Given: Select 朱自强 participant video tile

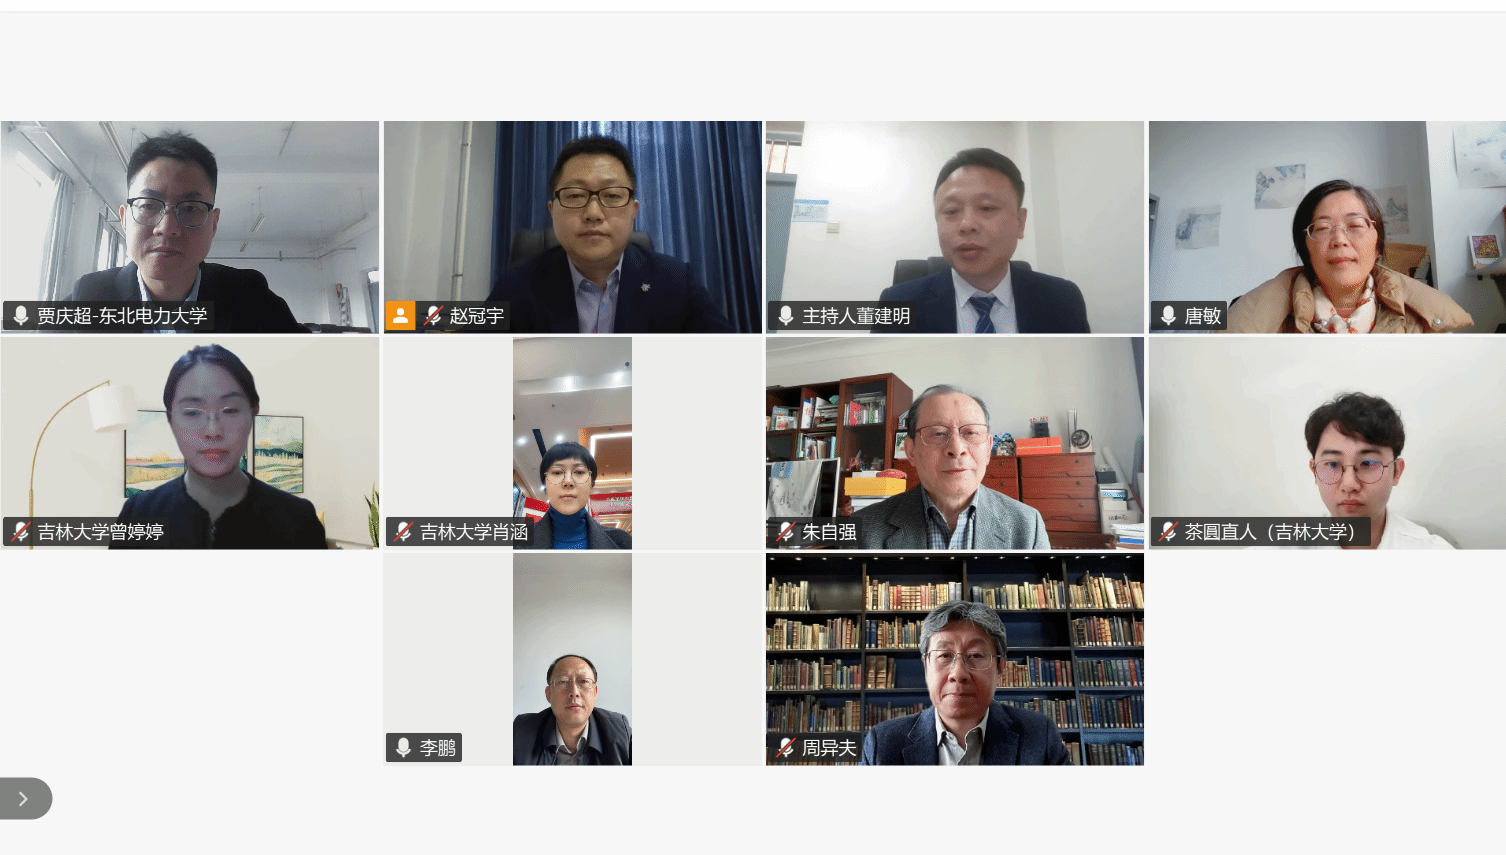Looking at the screenshot, I should tap(955, 443).
